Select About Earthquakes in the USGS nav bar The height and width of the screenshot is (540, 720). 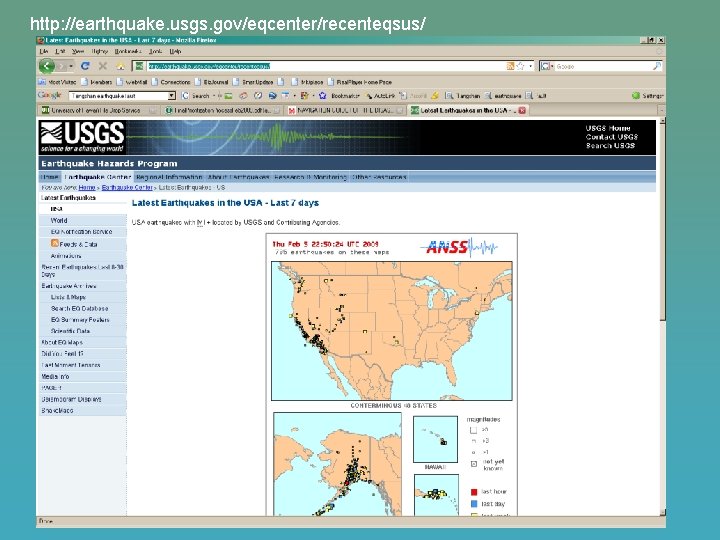tap(238, 177)
